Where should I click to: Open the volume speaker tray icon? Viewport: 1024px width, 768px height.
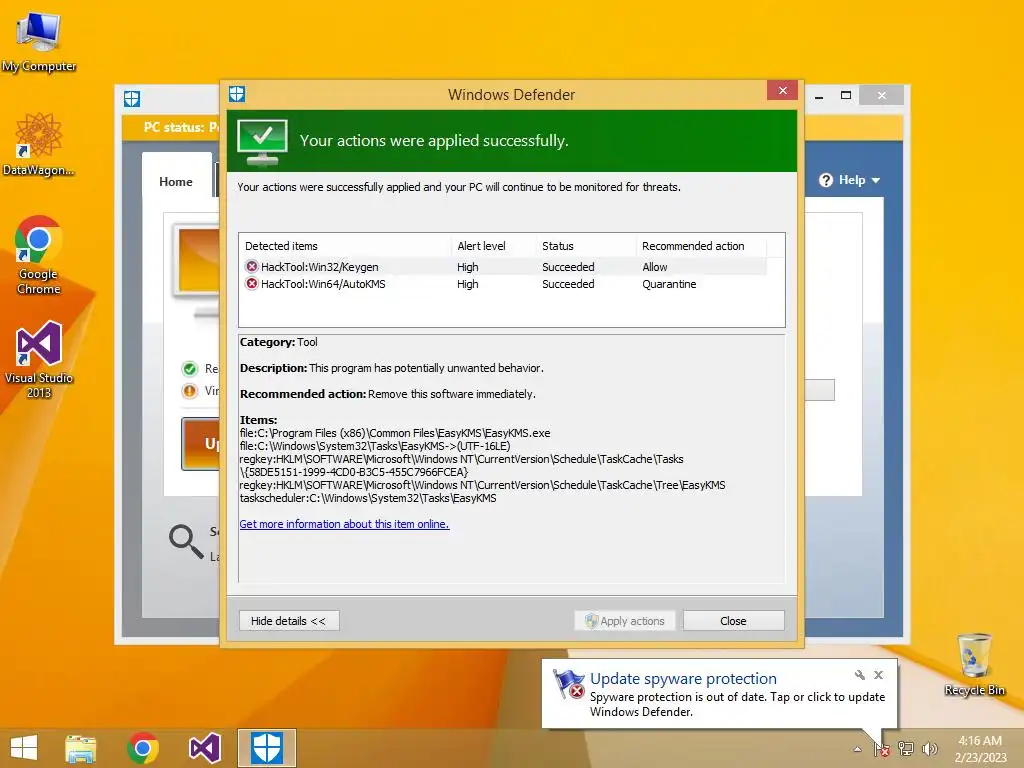pos(929,749)
